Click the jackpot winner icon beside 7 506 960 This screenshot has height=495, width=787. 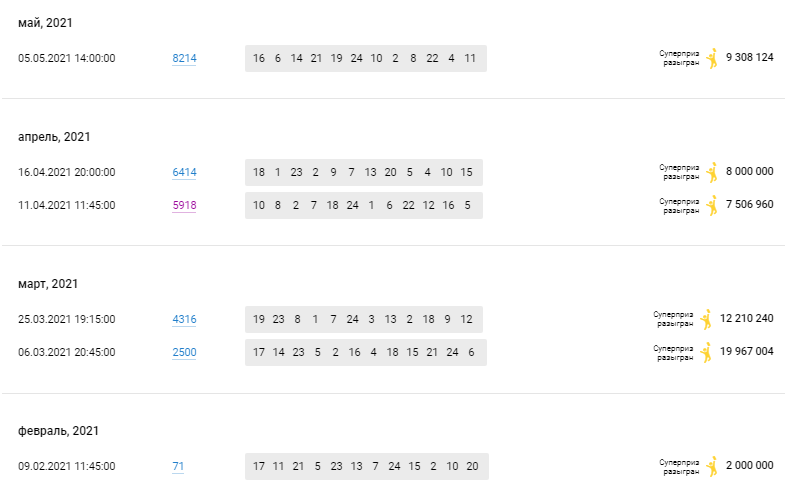coord(712,205)
